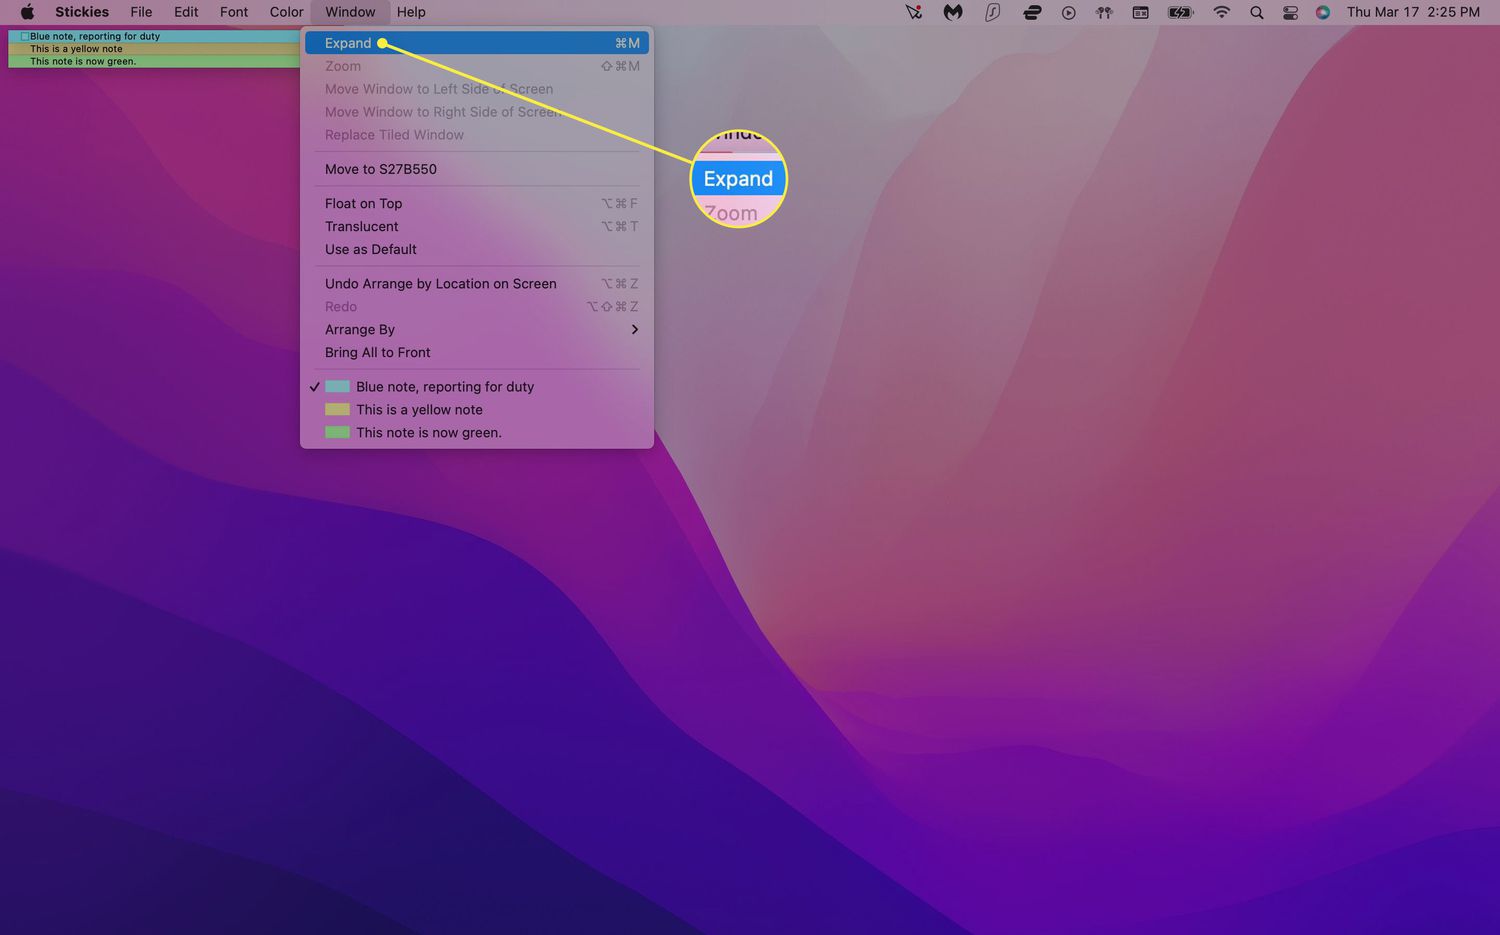Screen dimensions: 1500x935
Task: Click the play circle menu bar icon
Action: point(1068,12)
